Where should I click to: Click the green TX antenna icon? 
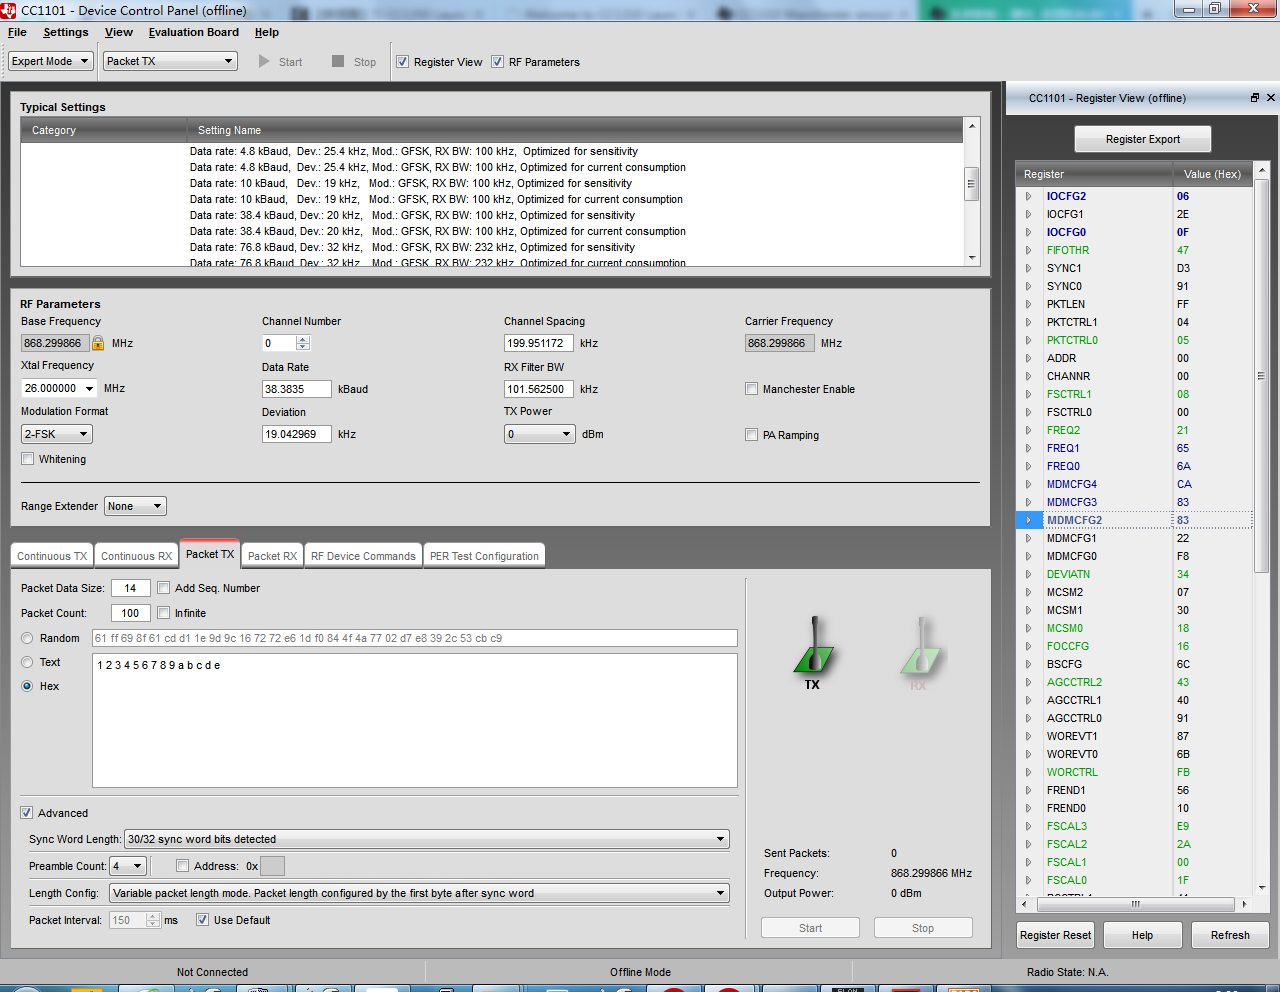pos(814,645)
